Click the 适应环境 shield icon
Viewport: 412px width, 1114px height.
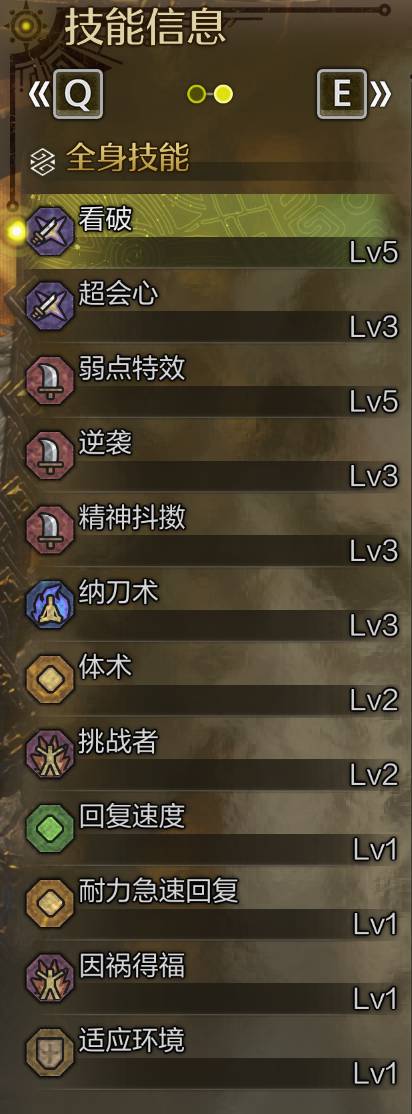point(50,1052)
